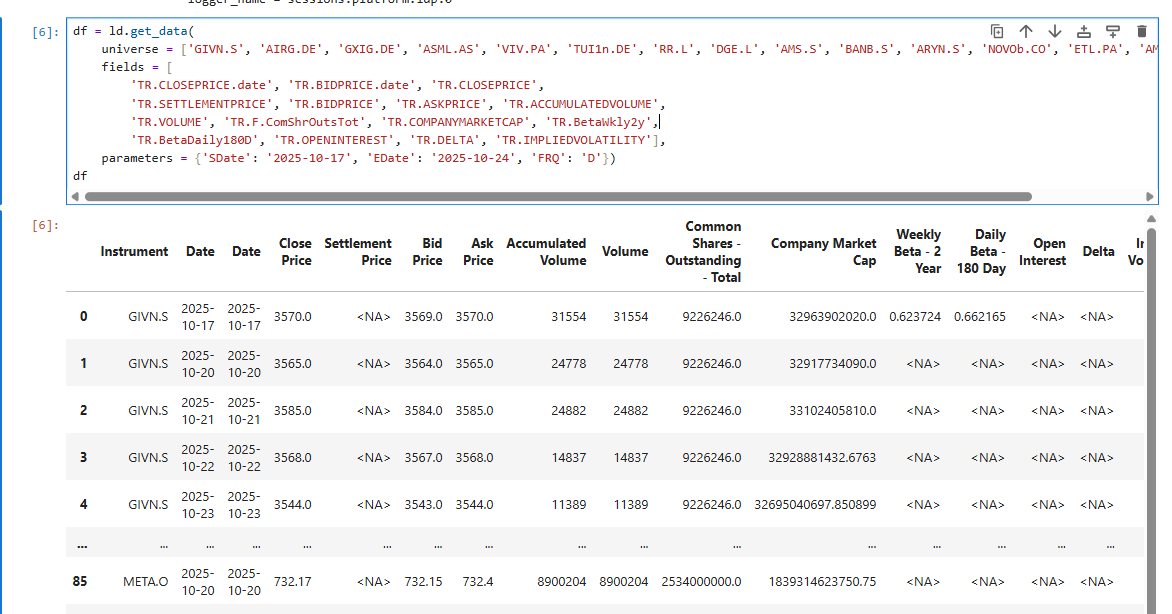
Task: Click the Delta column header
Action: [x=1098, y=251]
